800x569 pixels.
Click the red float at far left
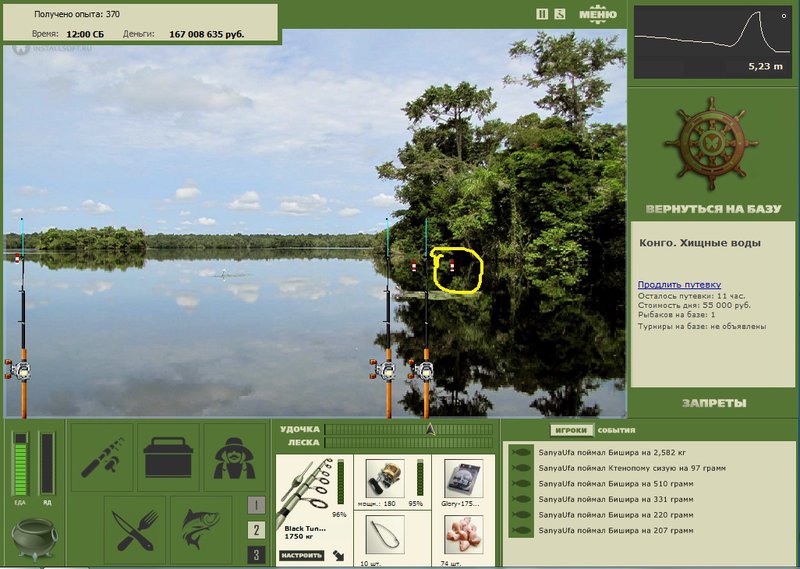point(17,258)
